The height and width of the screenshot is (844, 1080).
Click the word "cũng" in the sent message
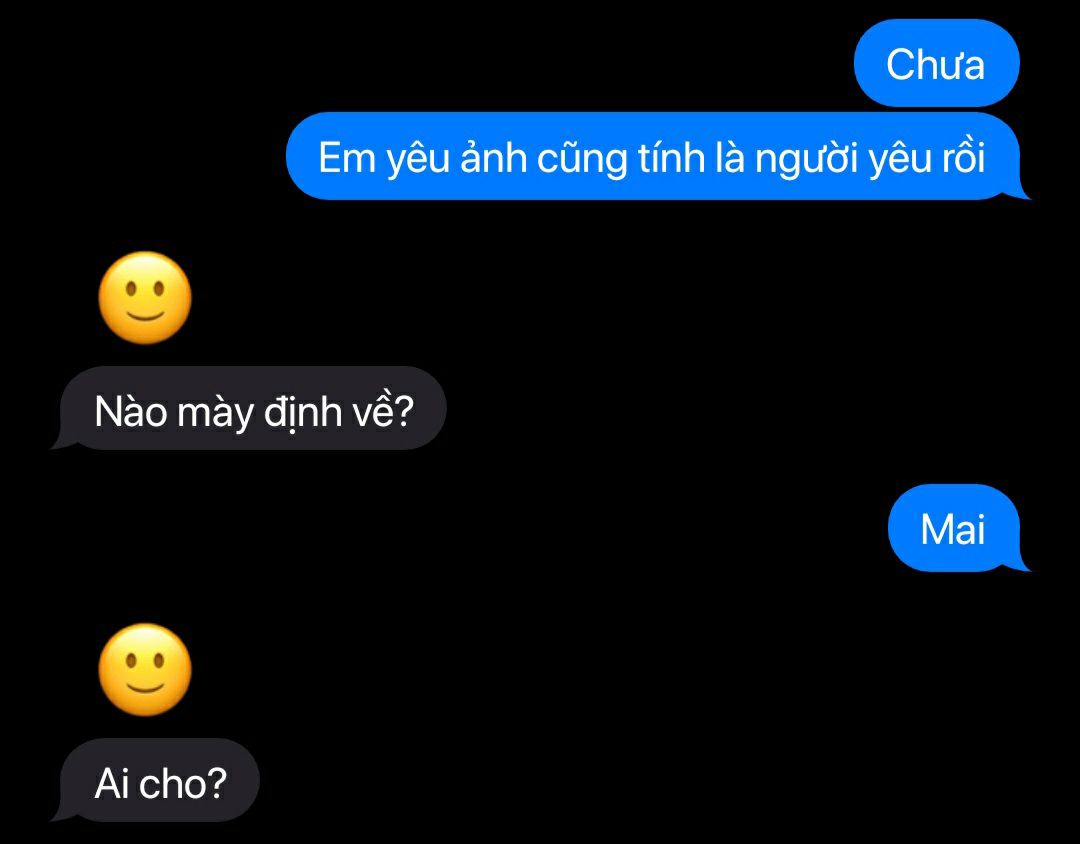coord(582,160)
